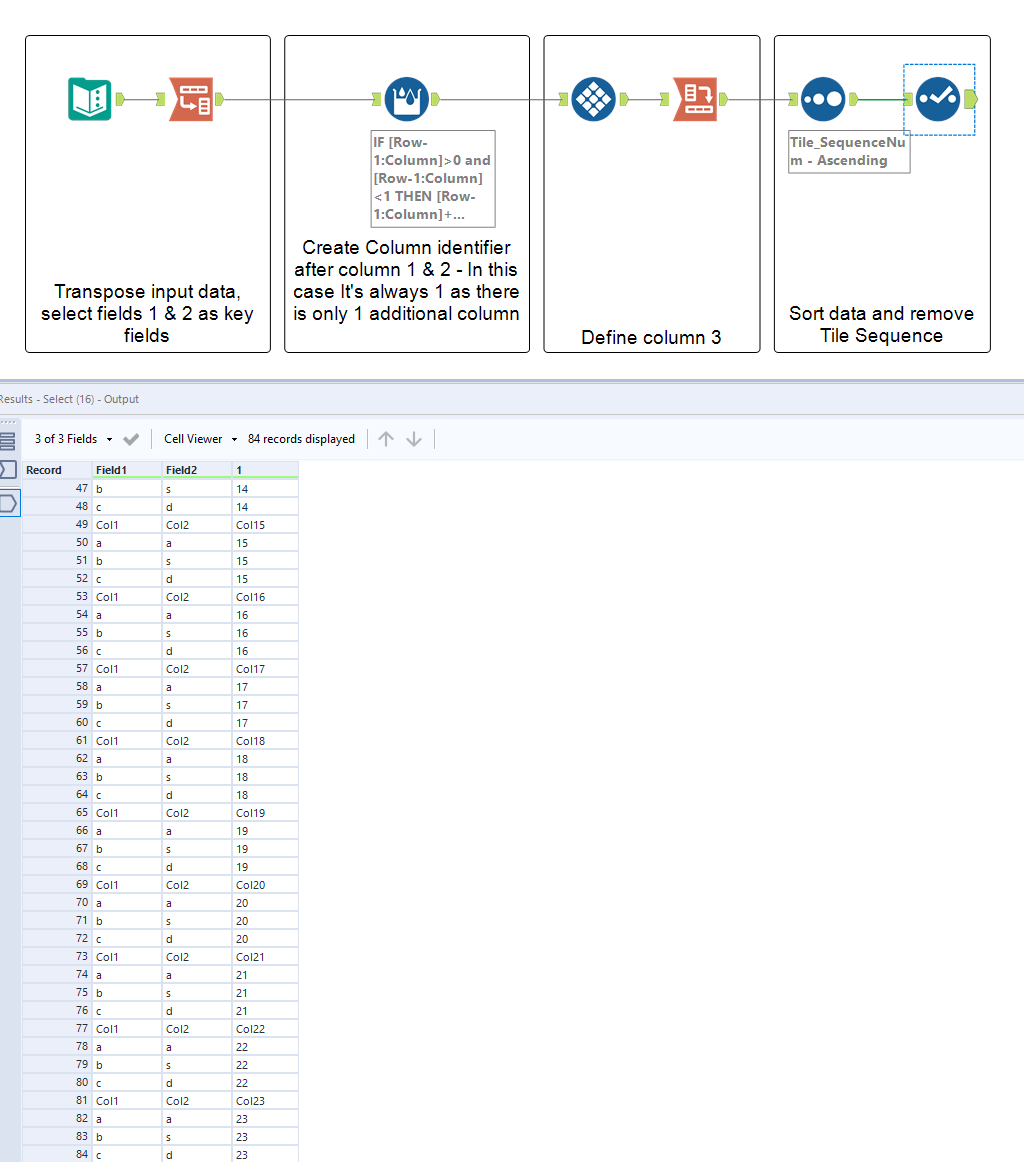Click the down navigation arrow
The height and width of the screenshot is (1162, 1024).
pos(414,438)
